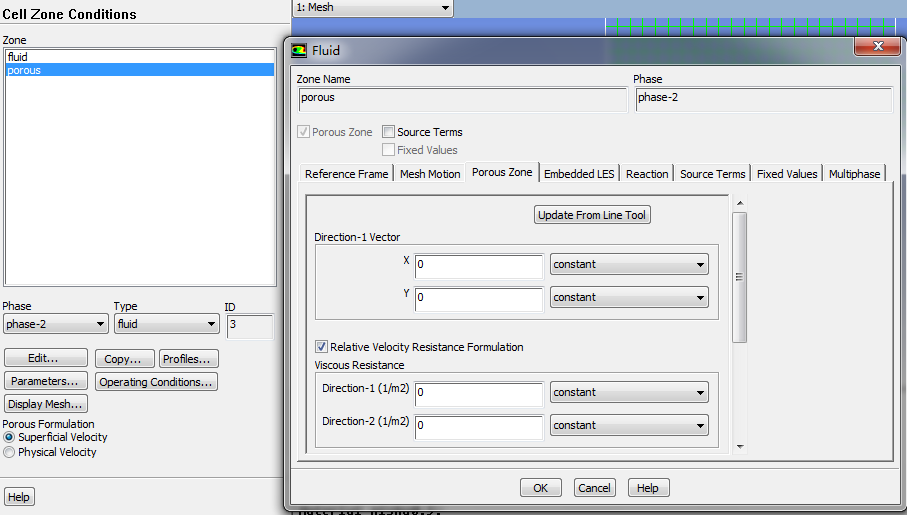
Task: Enable the Source Terms checkbox
Action: (x=389, y=132)
